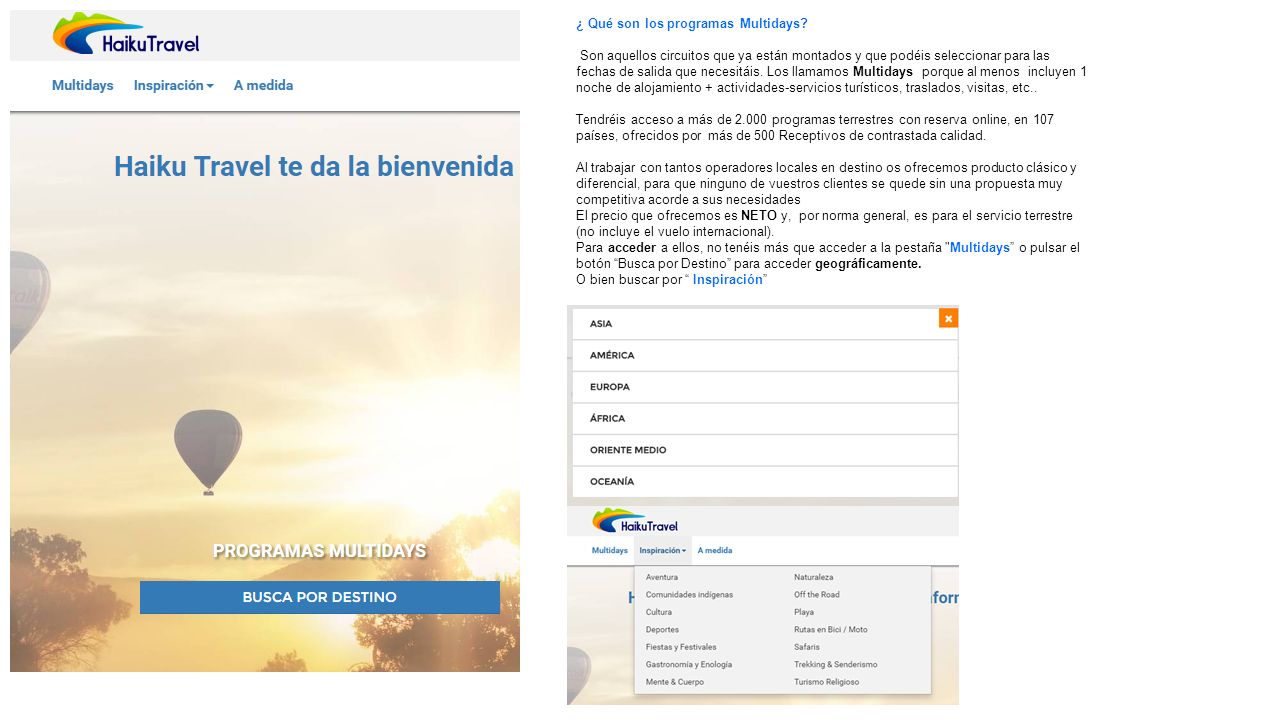Choose Naturaleza from the Inspiración menu

[x=814, y=577]
